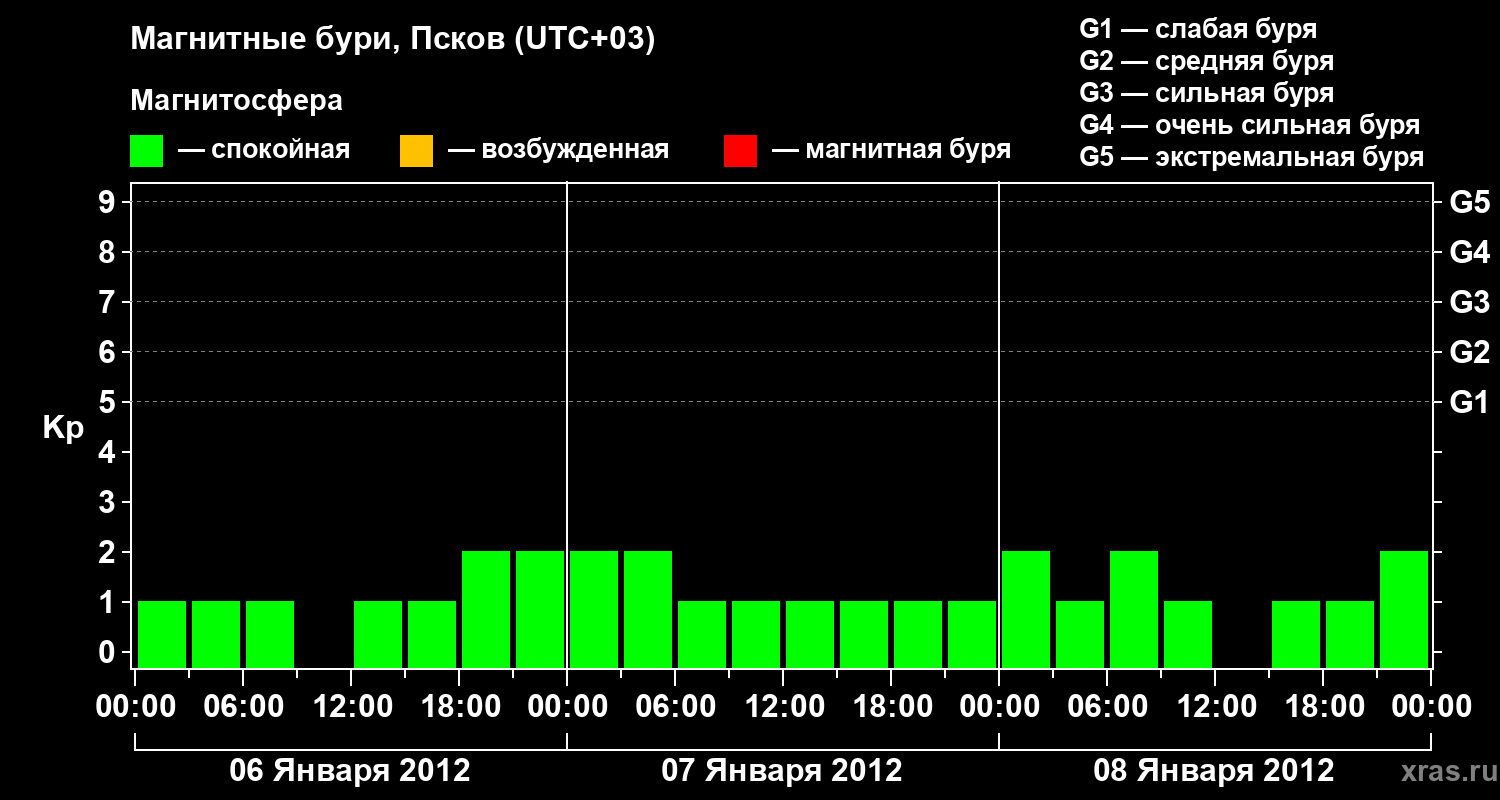
Task: Click the right-axis 'G4' level label
Action: pos(1470,252)
